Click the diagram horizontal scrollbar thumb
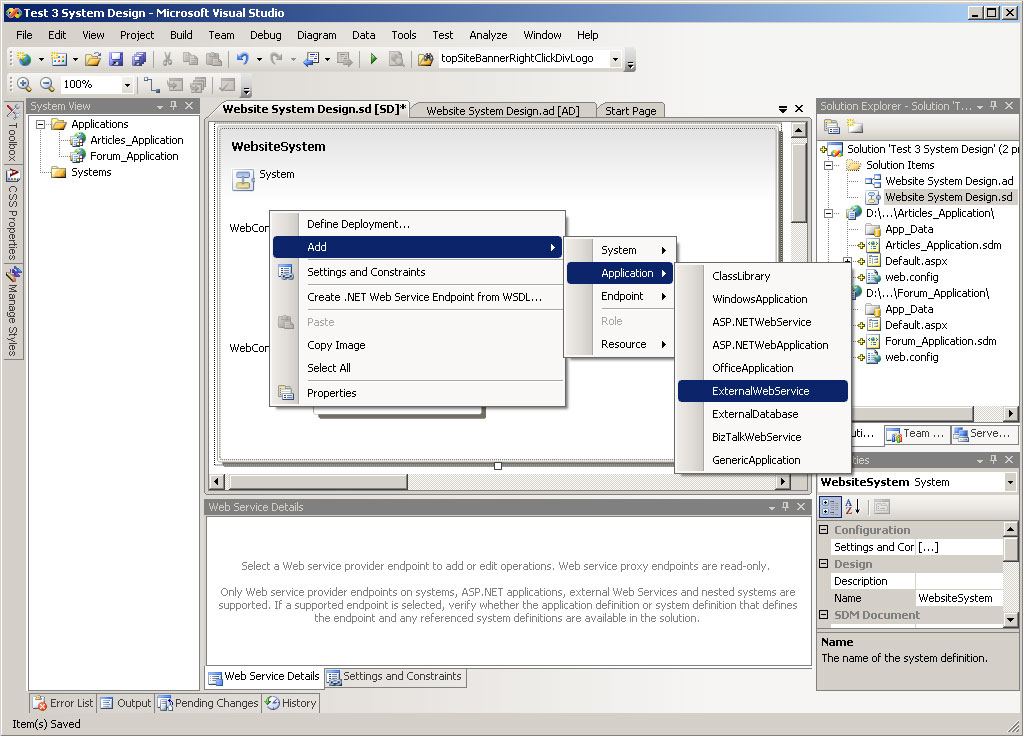 point(316,482)
